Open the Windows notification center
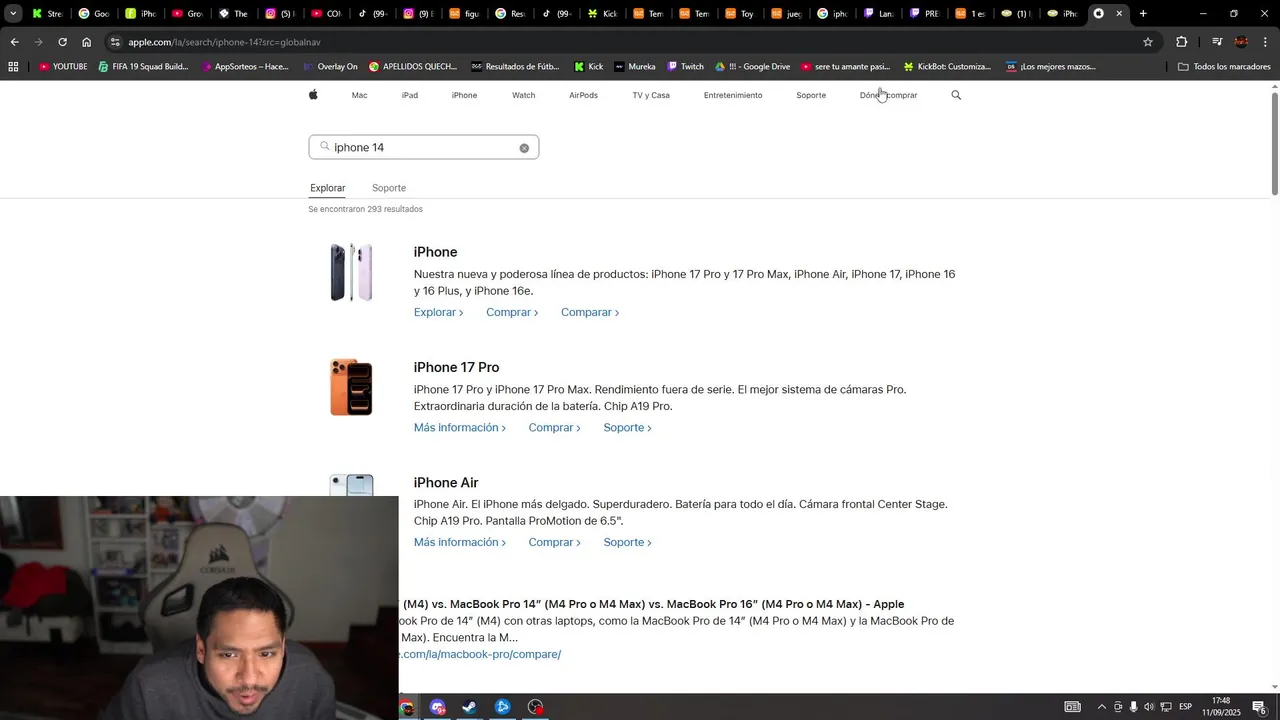 1259,707
